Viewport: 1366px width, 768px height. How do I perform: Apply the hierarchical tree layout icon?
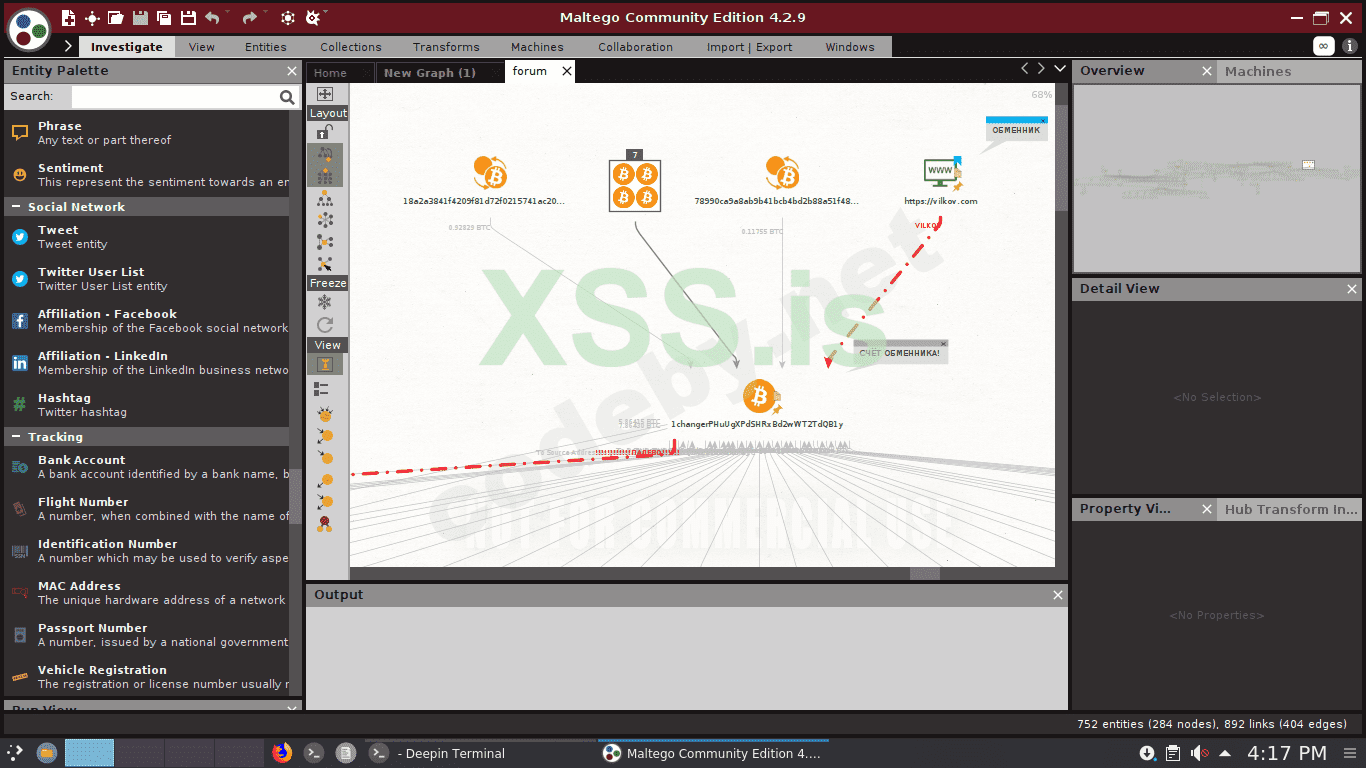(x=325, y=198)
